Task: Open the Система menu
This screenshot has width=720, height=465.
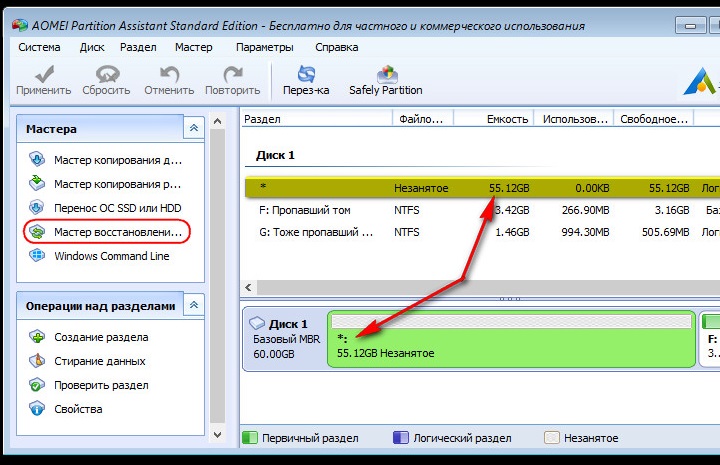Action: click(39, 47)
